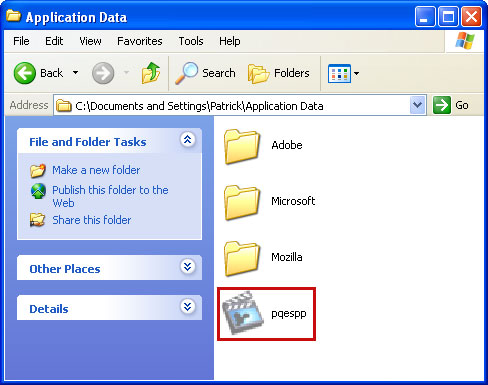The height and width of the screenshot is (385, 488).
Task: Close the Application Data window
Action: [x=471, y=17]
